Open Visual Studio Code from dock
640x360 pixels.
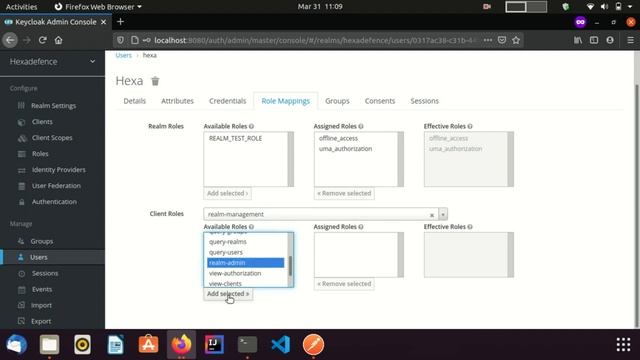pos(280,344)
